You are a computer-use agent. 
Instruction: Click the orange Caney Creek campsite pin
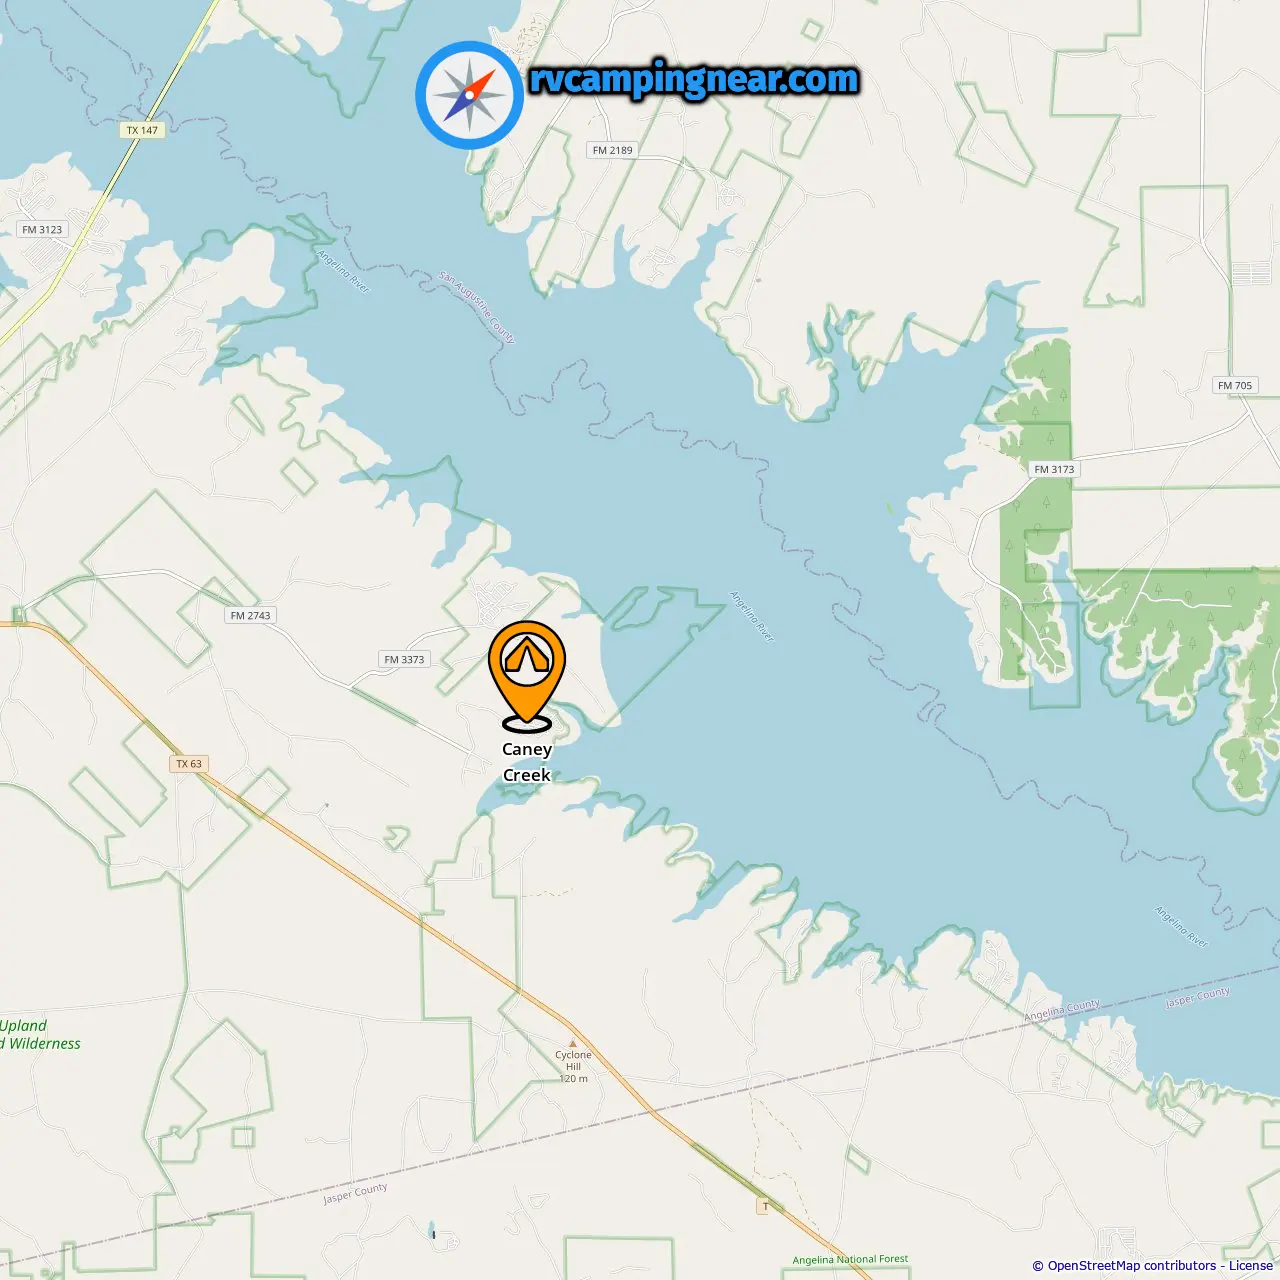(x=527, y=676)
